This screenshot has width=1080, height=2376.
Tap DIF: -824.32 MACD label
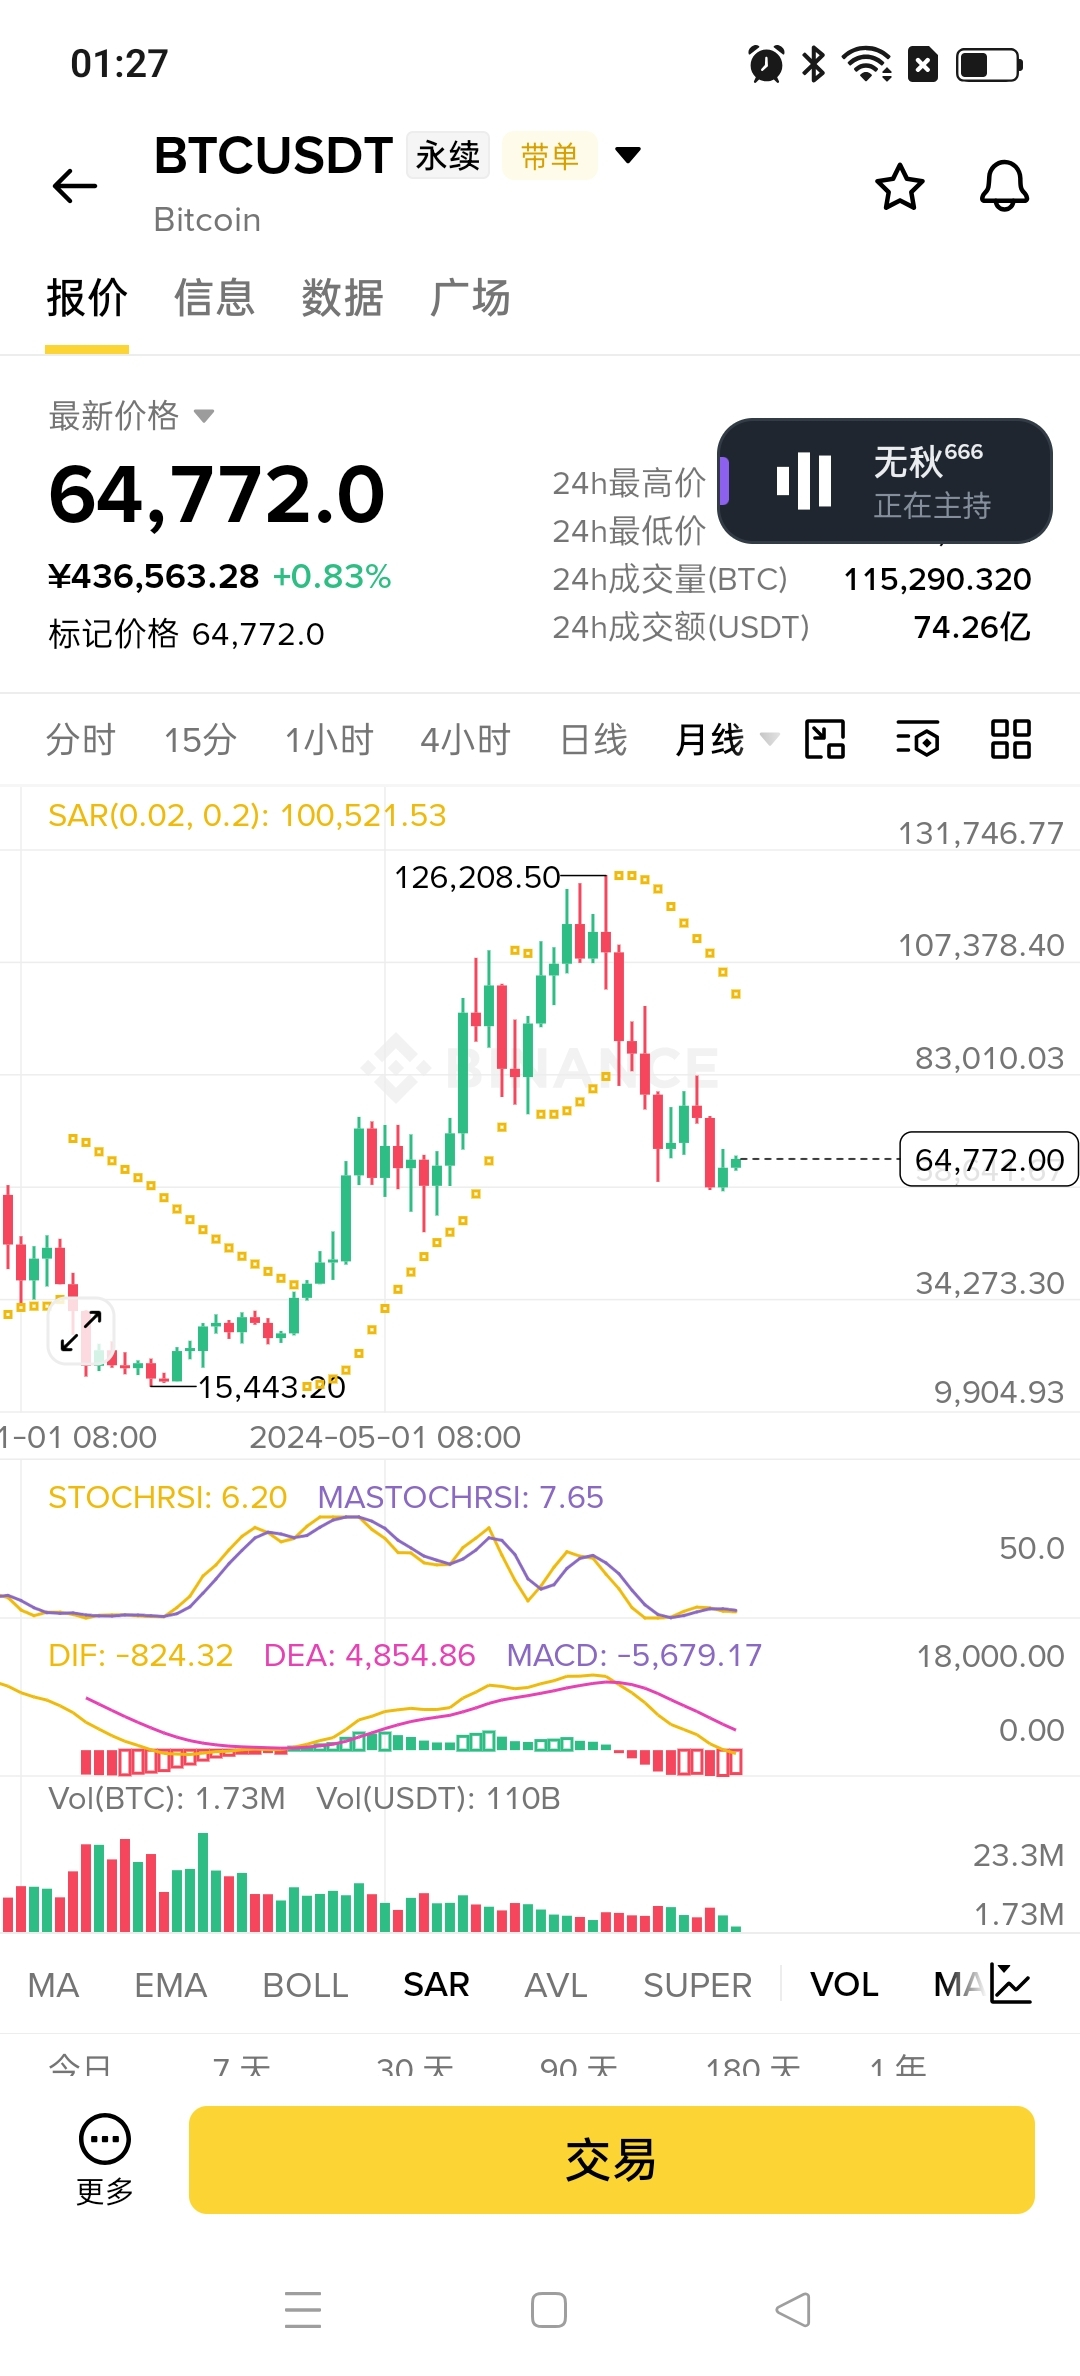coord(140,1655)
